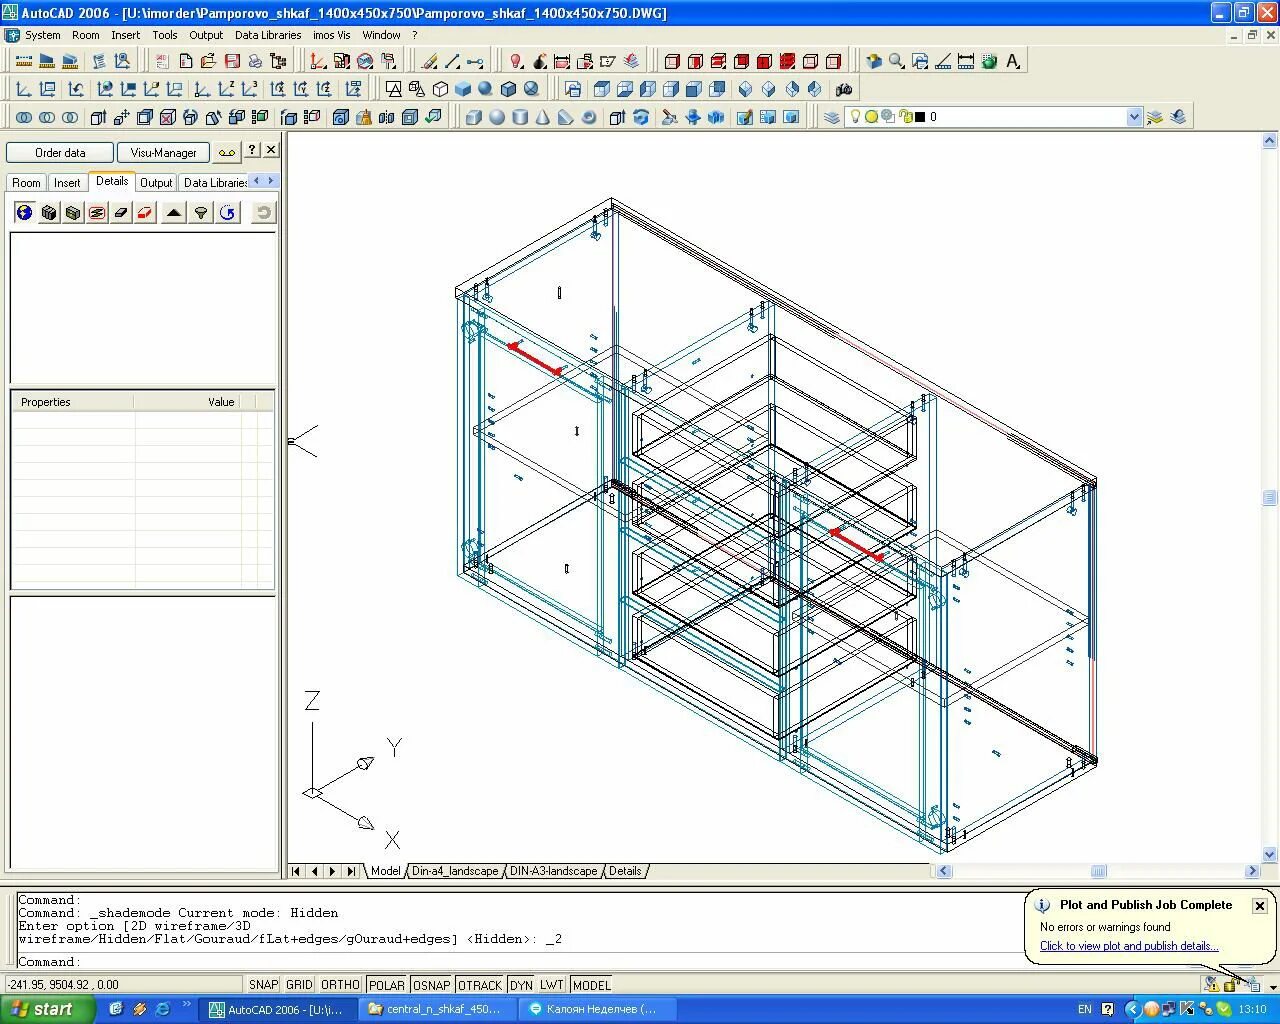1280x1024 pixels.
Task: Open the status bar tray menu arrow
Action: [1272, 986]
